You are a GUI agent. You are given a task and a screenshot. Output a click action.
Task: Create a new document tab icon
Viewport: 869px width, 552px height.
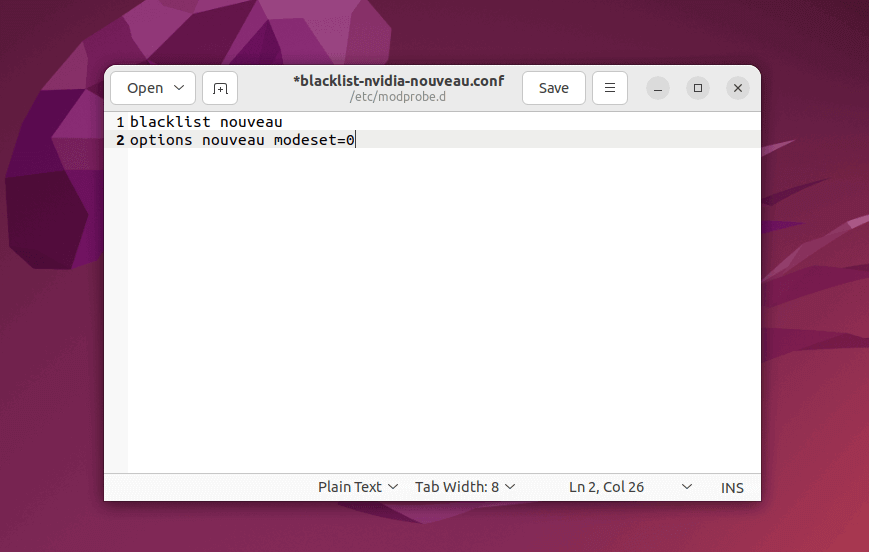[x=220, y=88]
